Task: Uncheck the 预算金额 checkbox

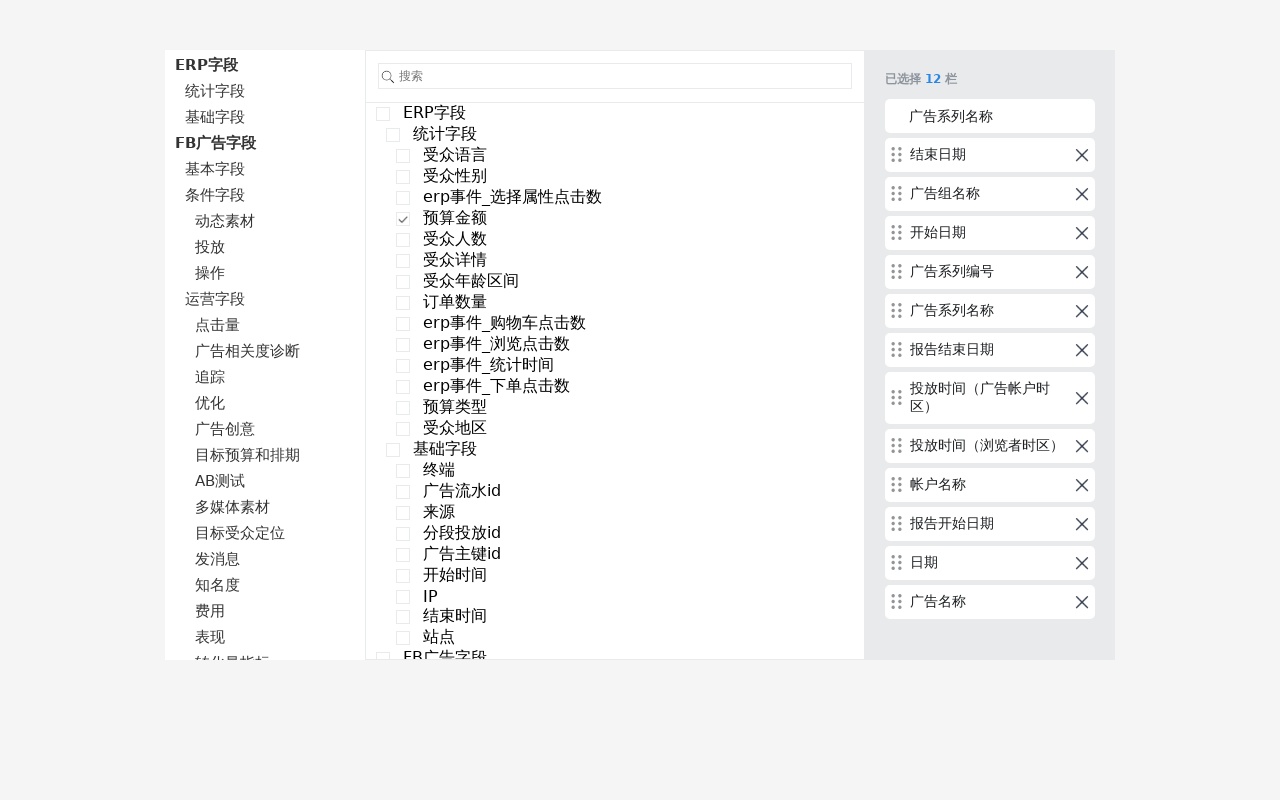Action: pyautogui.click(x=403, y=219)
